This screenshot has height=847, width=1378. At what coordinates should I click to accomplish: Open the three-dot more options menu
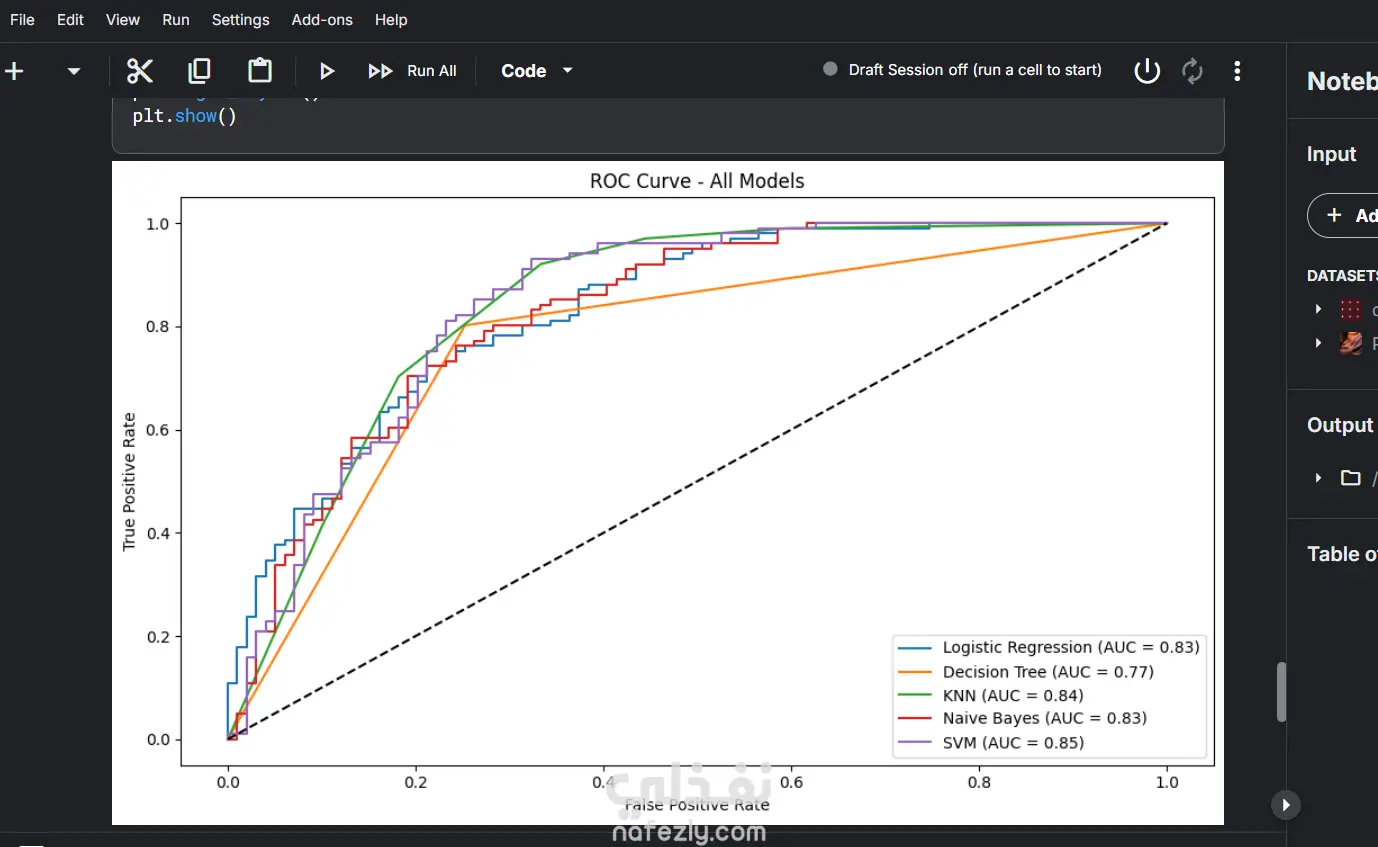pos(1237,71)
